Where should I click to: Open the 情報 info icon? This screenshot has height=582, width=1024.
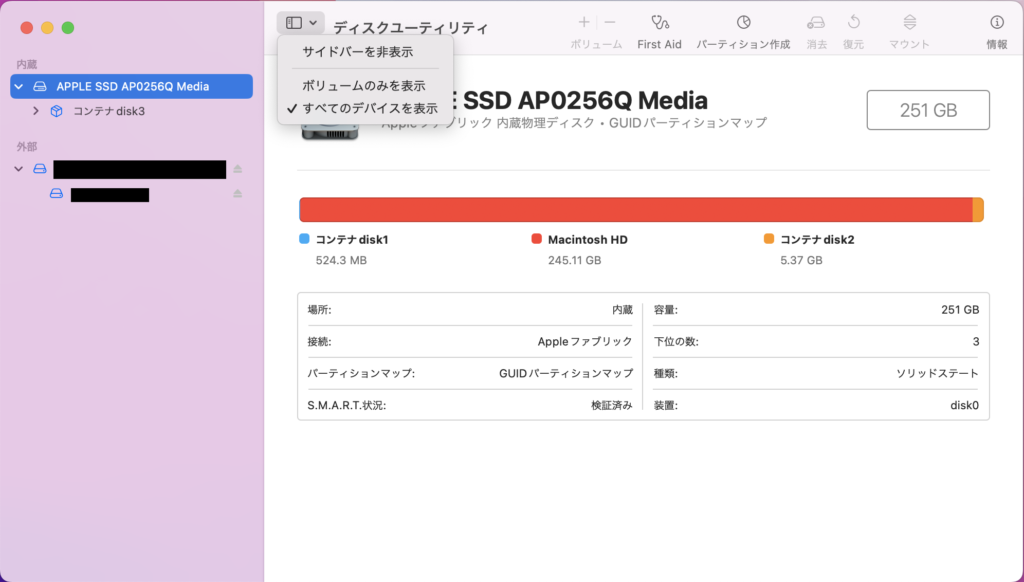coord(996,22)
